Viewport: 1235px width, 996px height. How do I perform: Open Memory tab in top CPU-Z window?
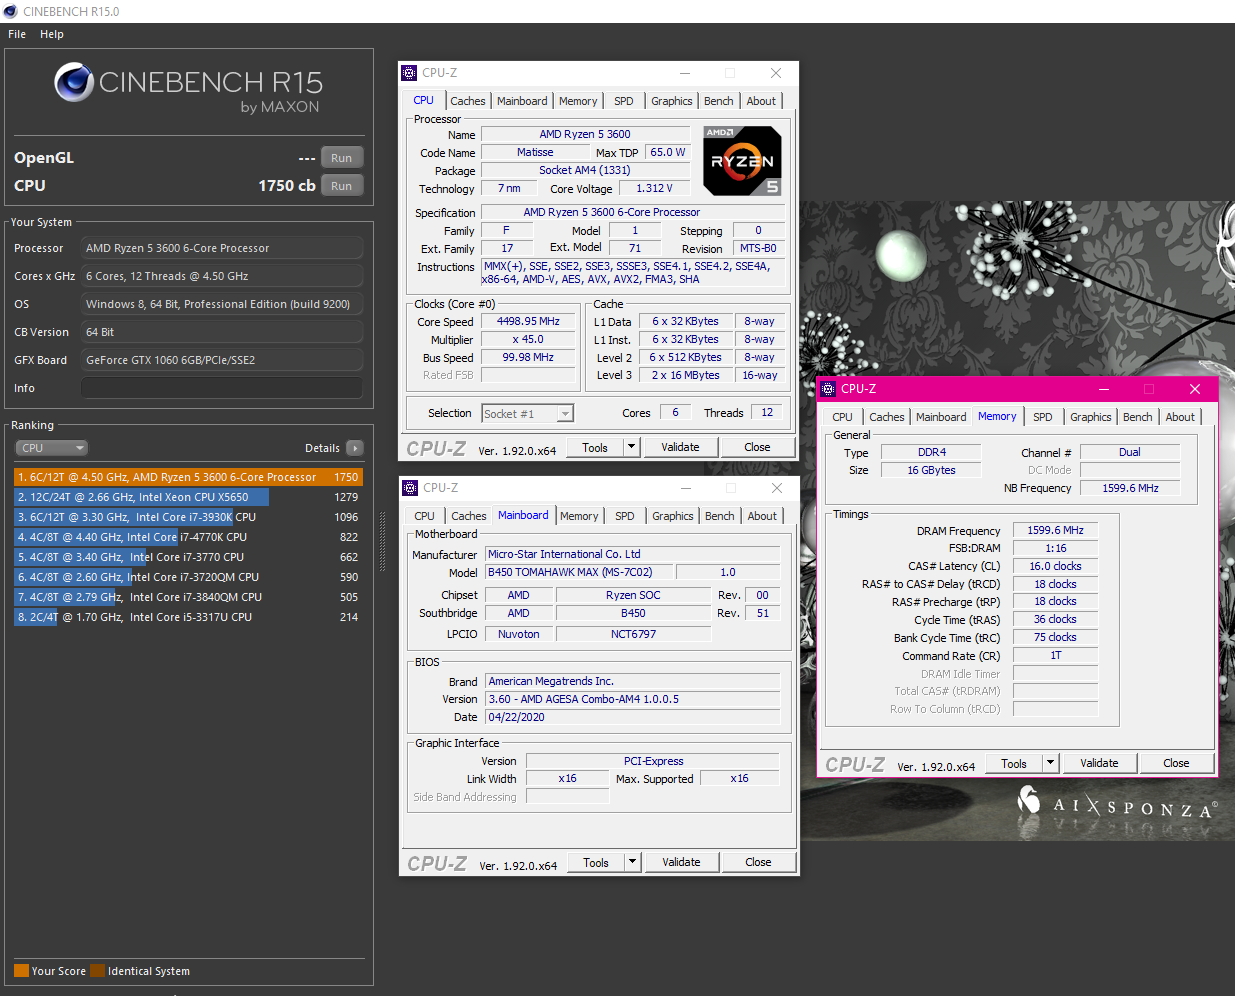coord(578,101)
